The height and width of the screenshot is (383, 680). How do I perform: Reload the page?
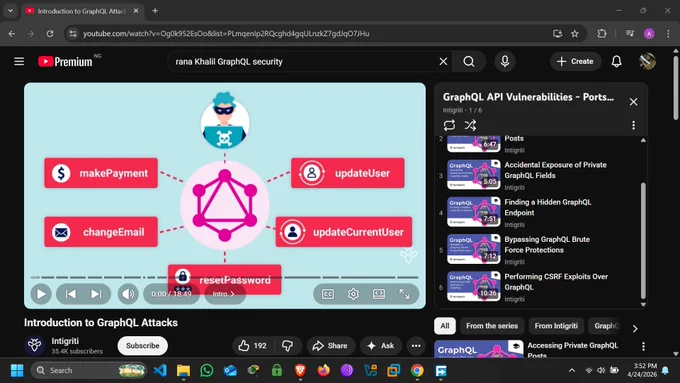point(50,33)
